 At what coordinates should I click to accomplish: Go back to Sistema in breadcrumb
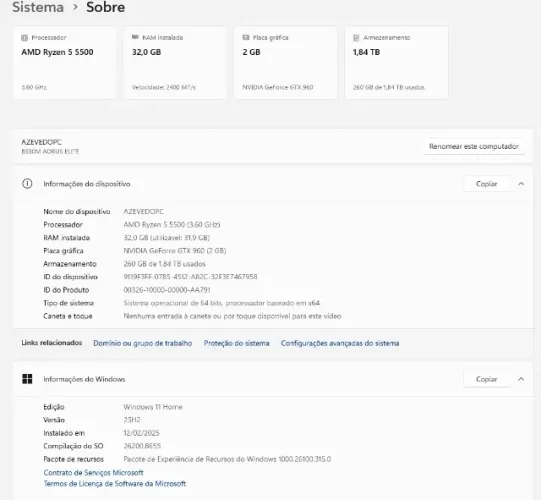point(38,7)
